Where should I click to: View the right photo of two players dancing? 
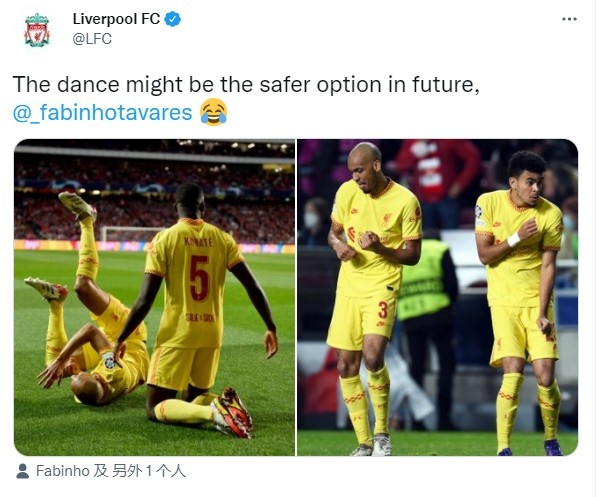coord(437,297)
